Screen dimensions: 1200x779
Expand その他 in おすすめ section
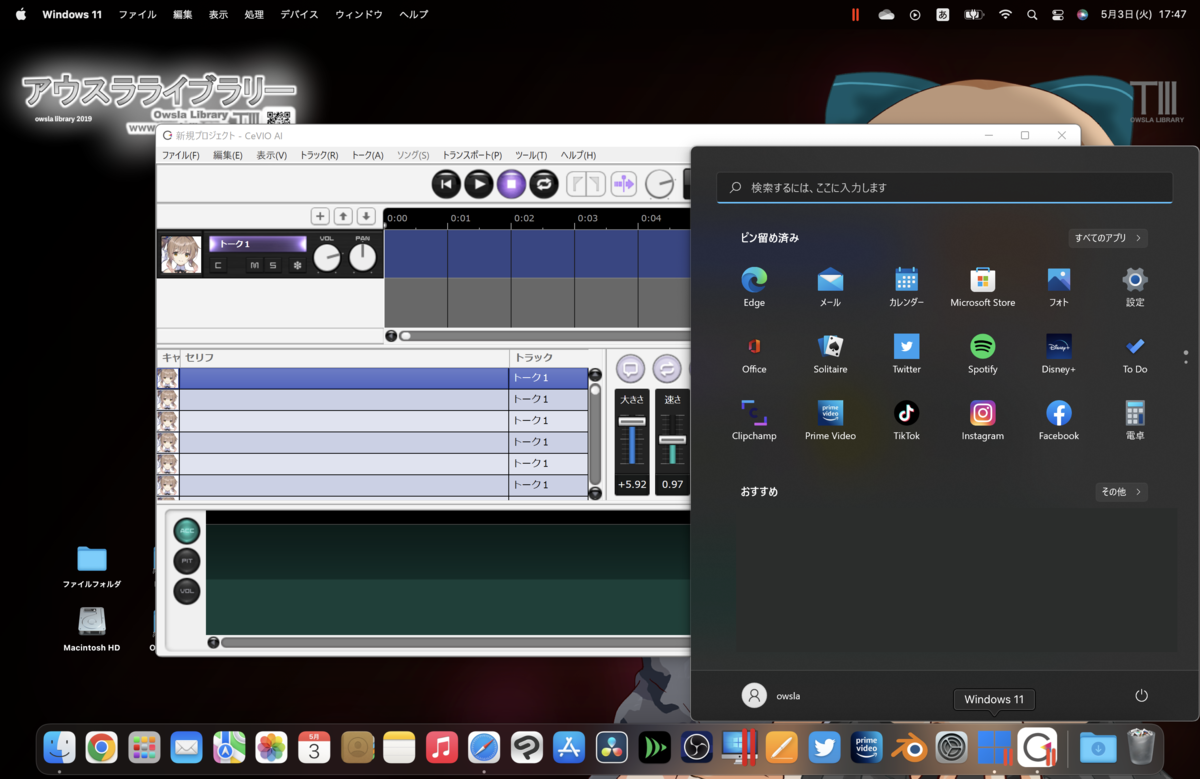point(1121,492)
